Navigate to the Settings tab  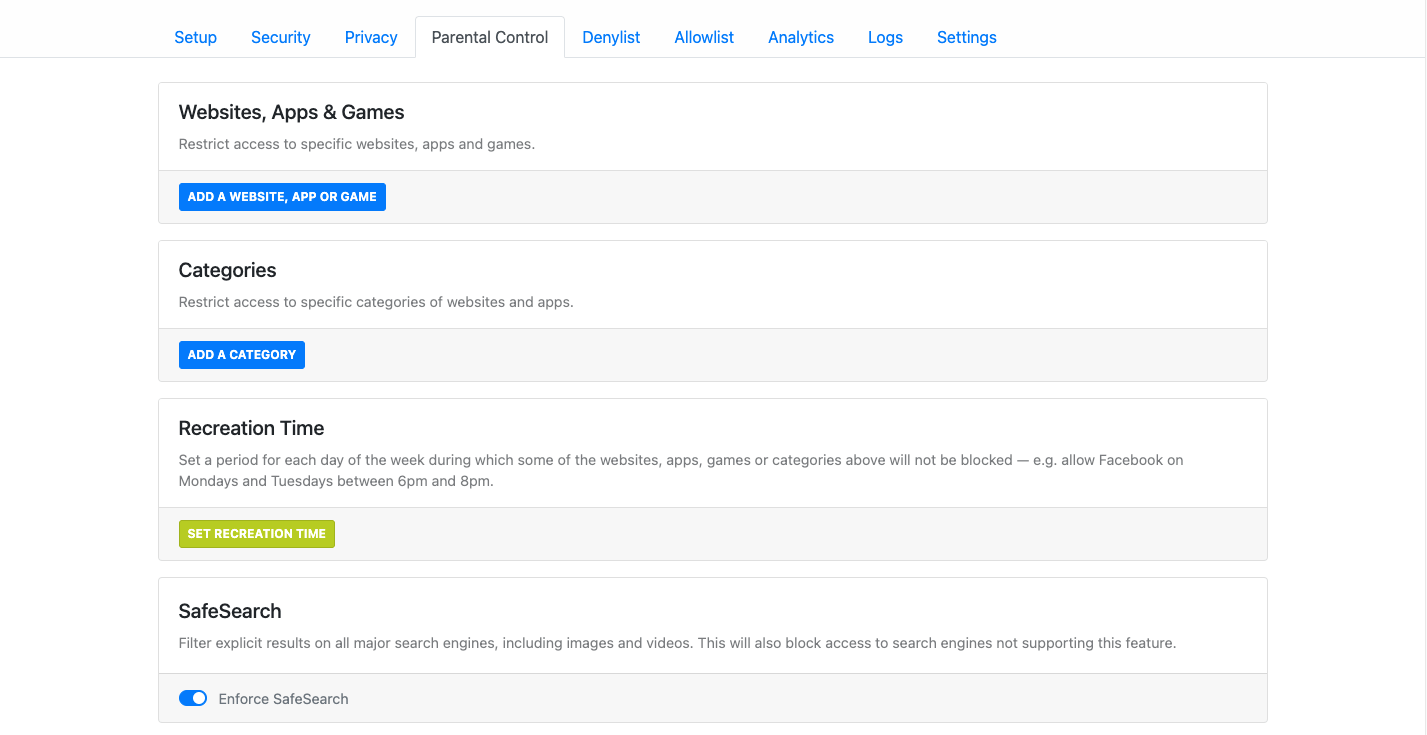point(966,37)
